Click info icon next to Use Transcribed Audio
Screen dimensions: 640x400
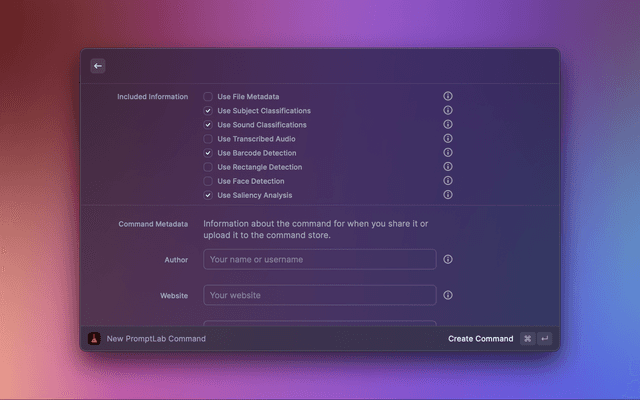(x=448, y=139)
